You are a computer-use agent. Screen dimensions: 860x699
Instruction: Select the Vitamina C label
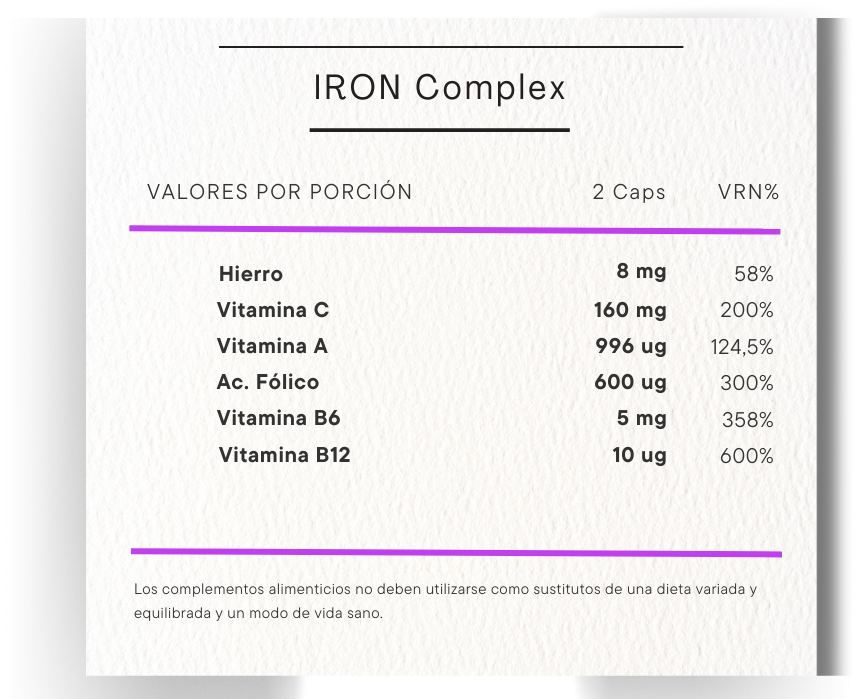click(272, 310)
